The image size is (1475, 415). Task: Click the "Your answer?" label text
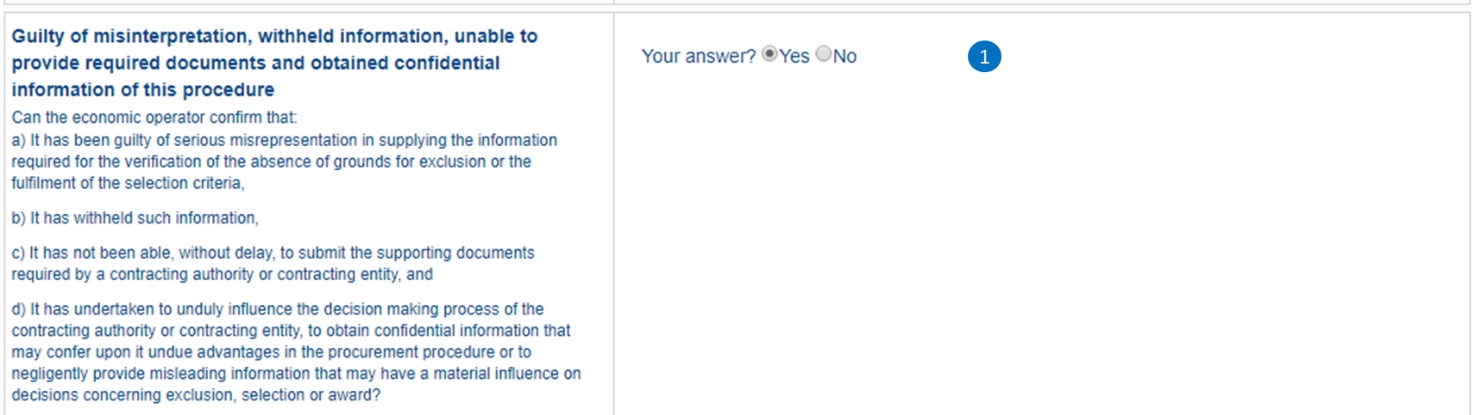[698, 57]
